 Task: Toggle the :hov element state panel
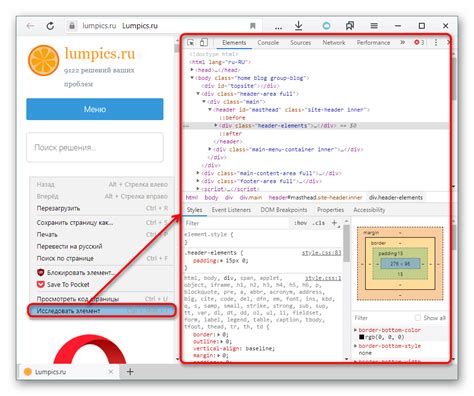pos(300,223)
